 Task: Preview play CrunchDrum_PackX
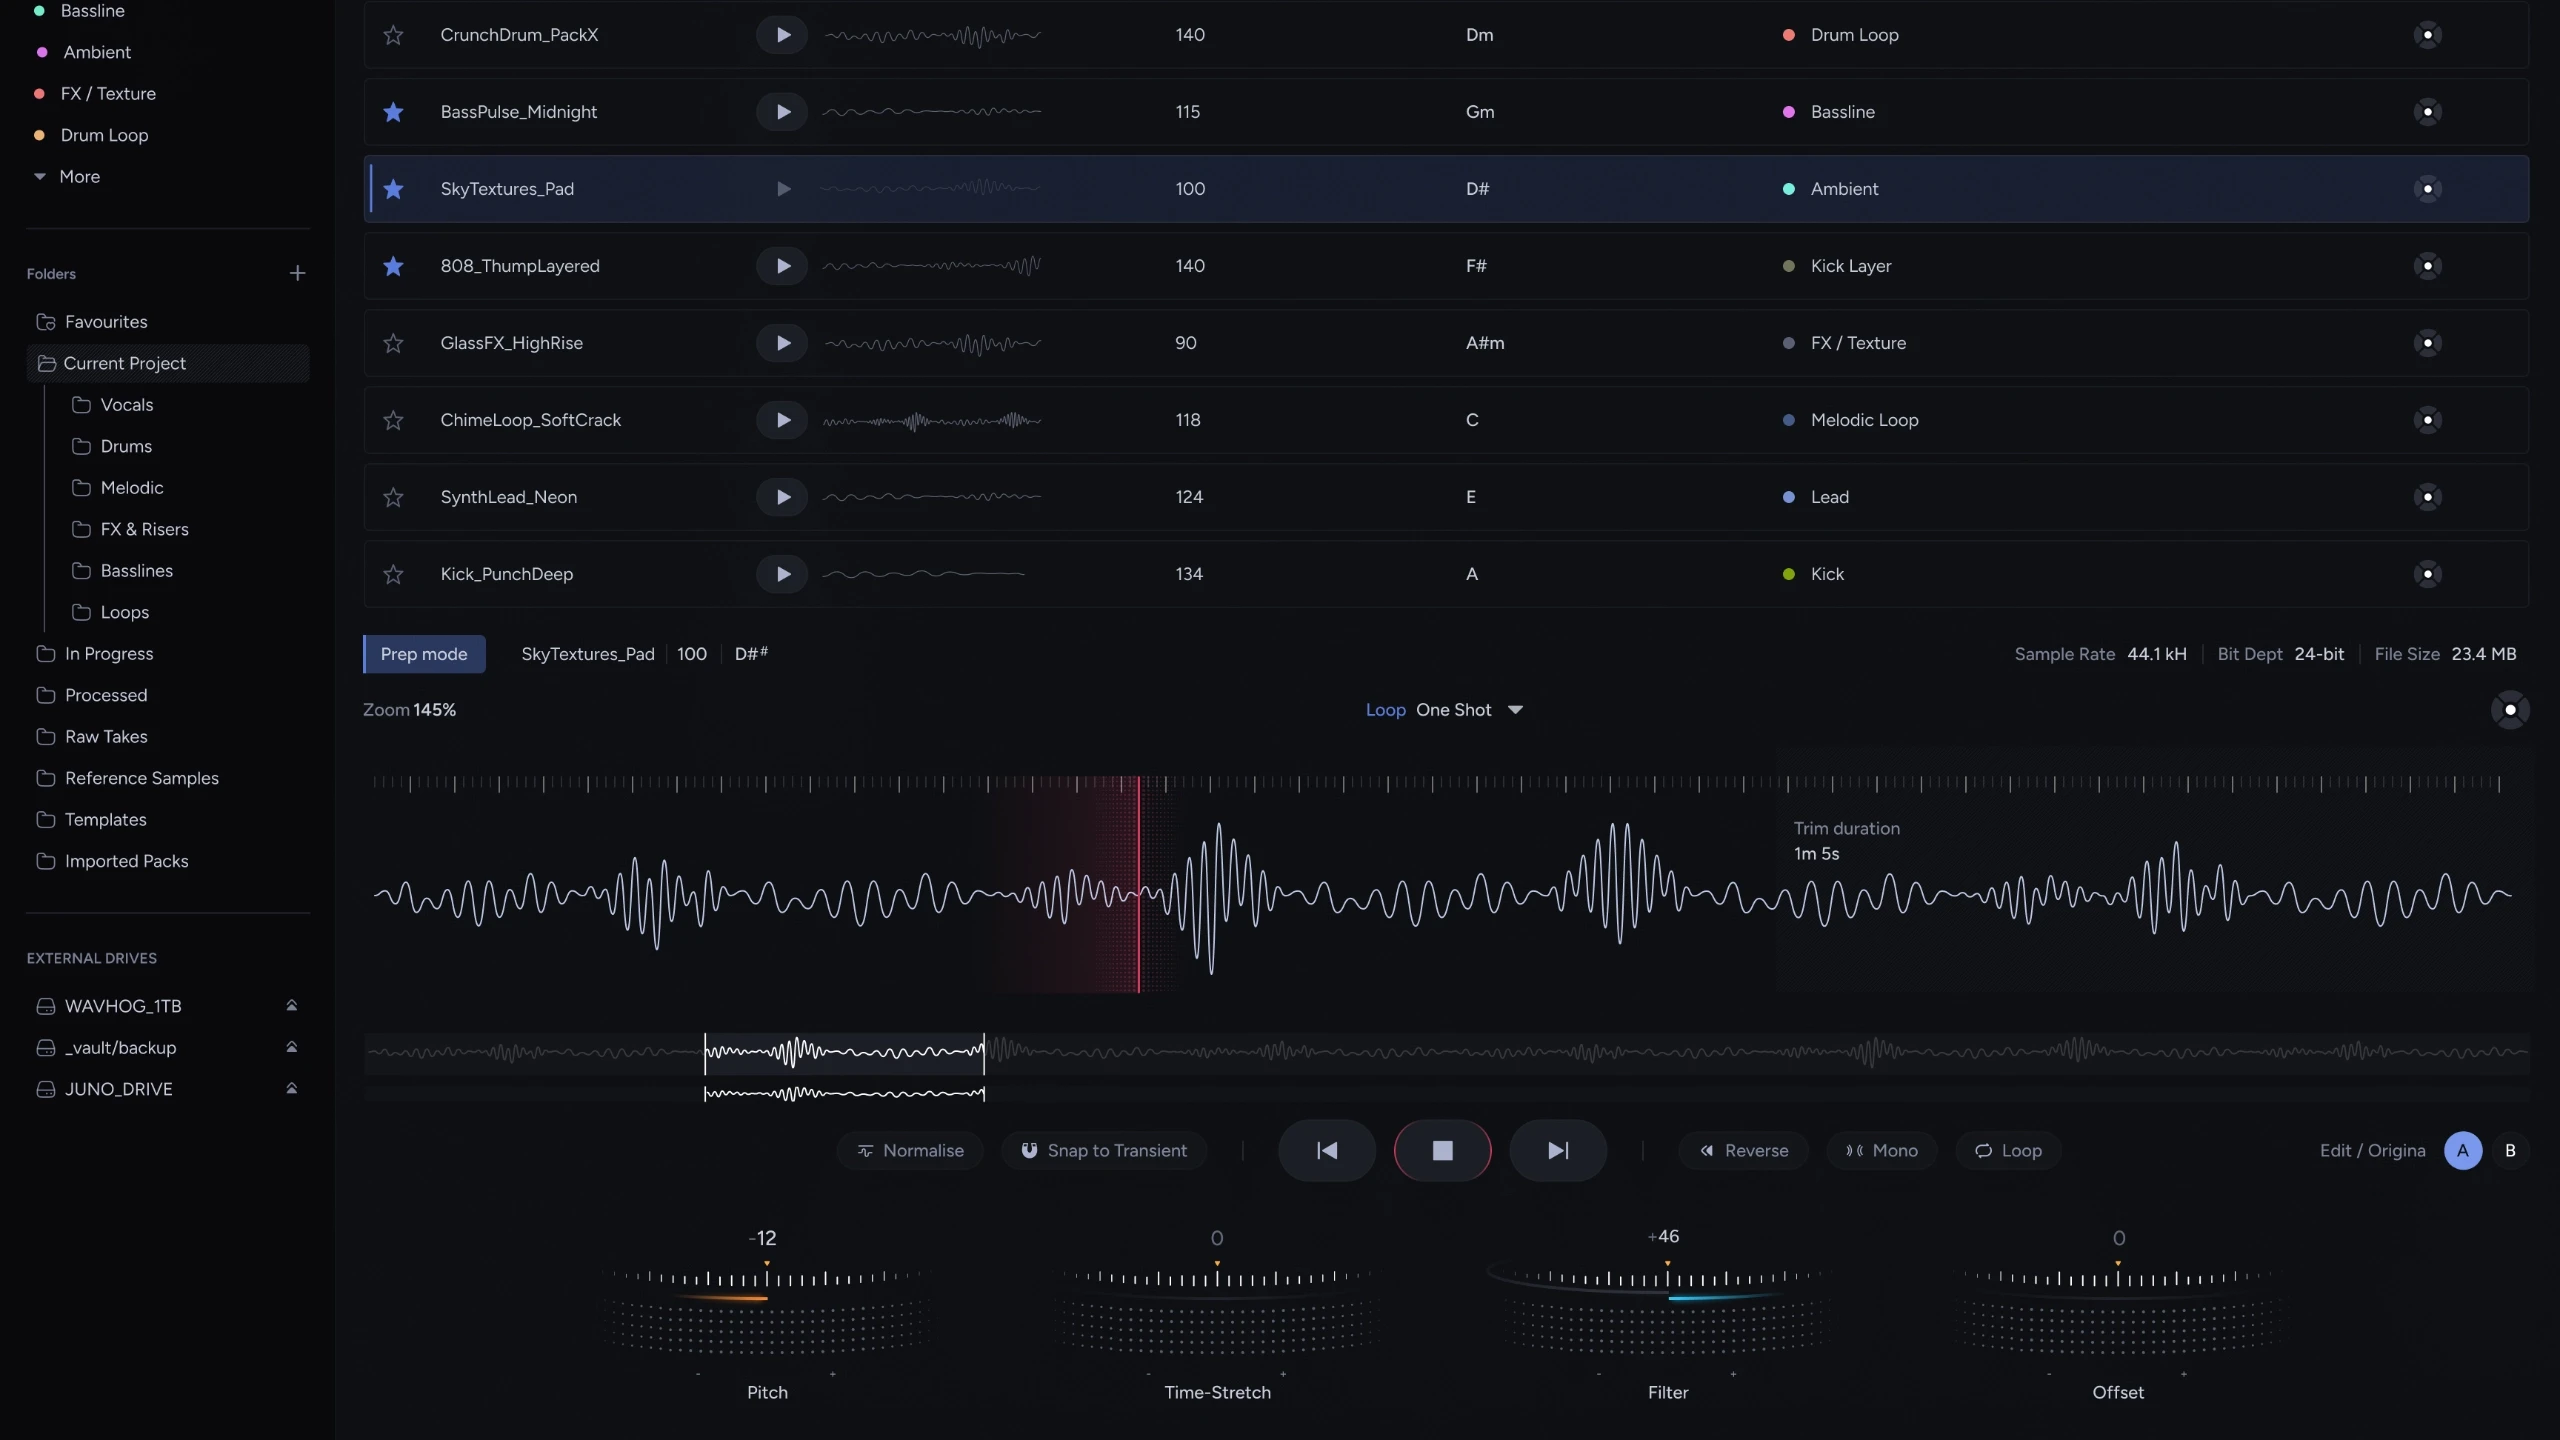coord(782,35)
